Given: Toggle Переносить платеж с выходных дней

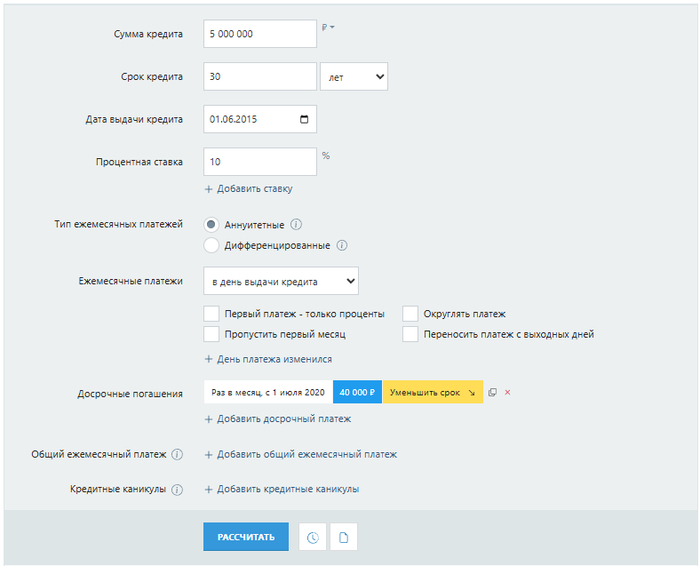Looking at the screenshot, I should tap(410, 334).
